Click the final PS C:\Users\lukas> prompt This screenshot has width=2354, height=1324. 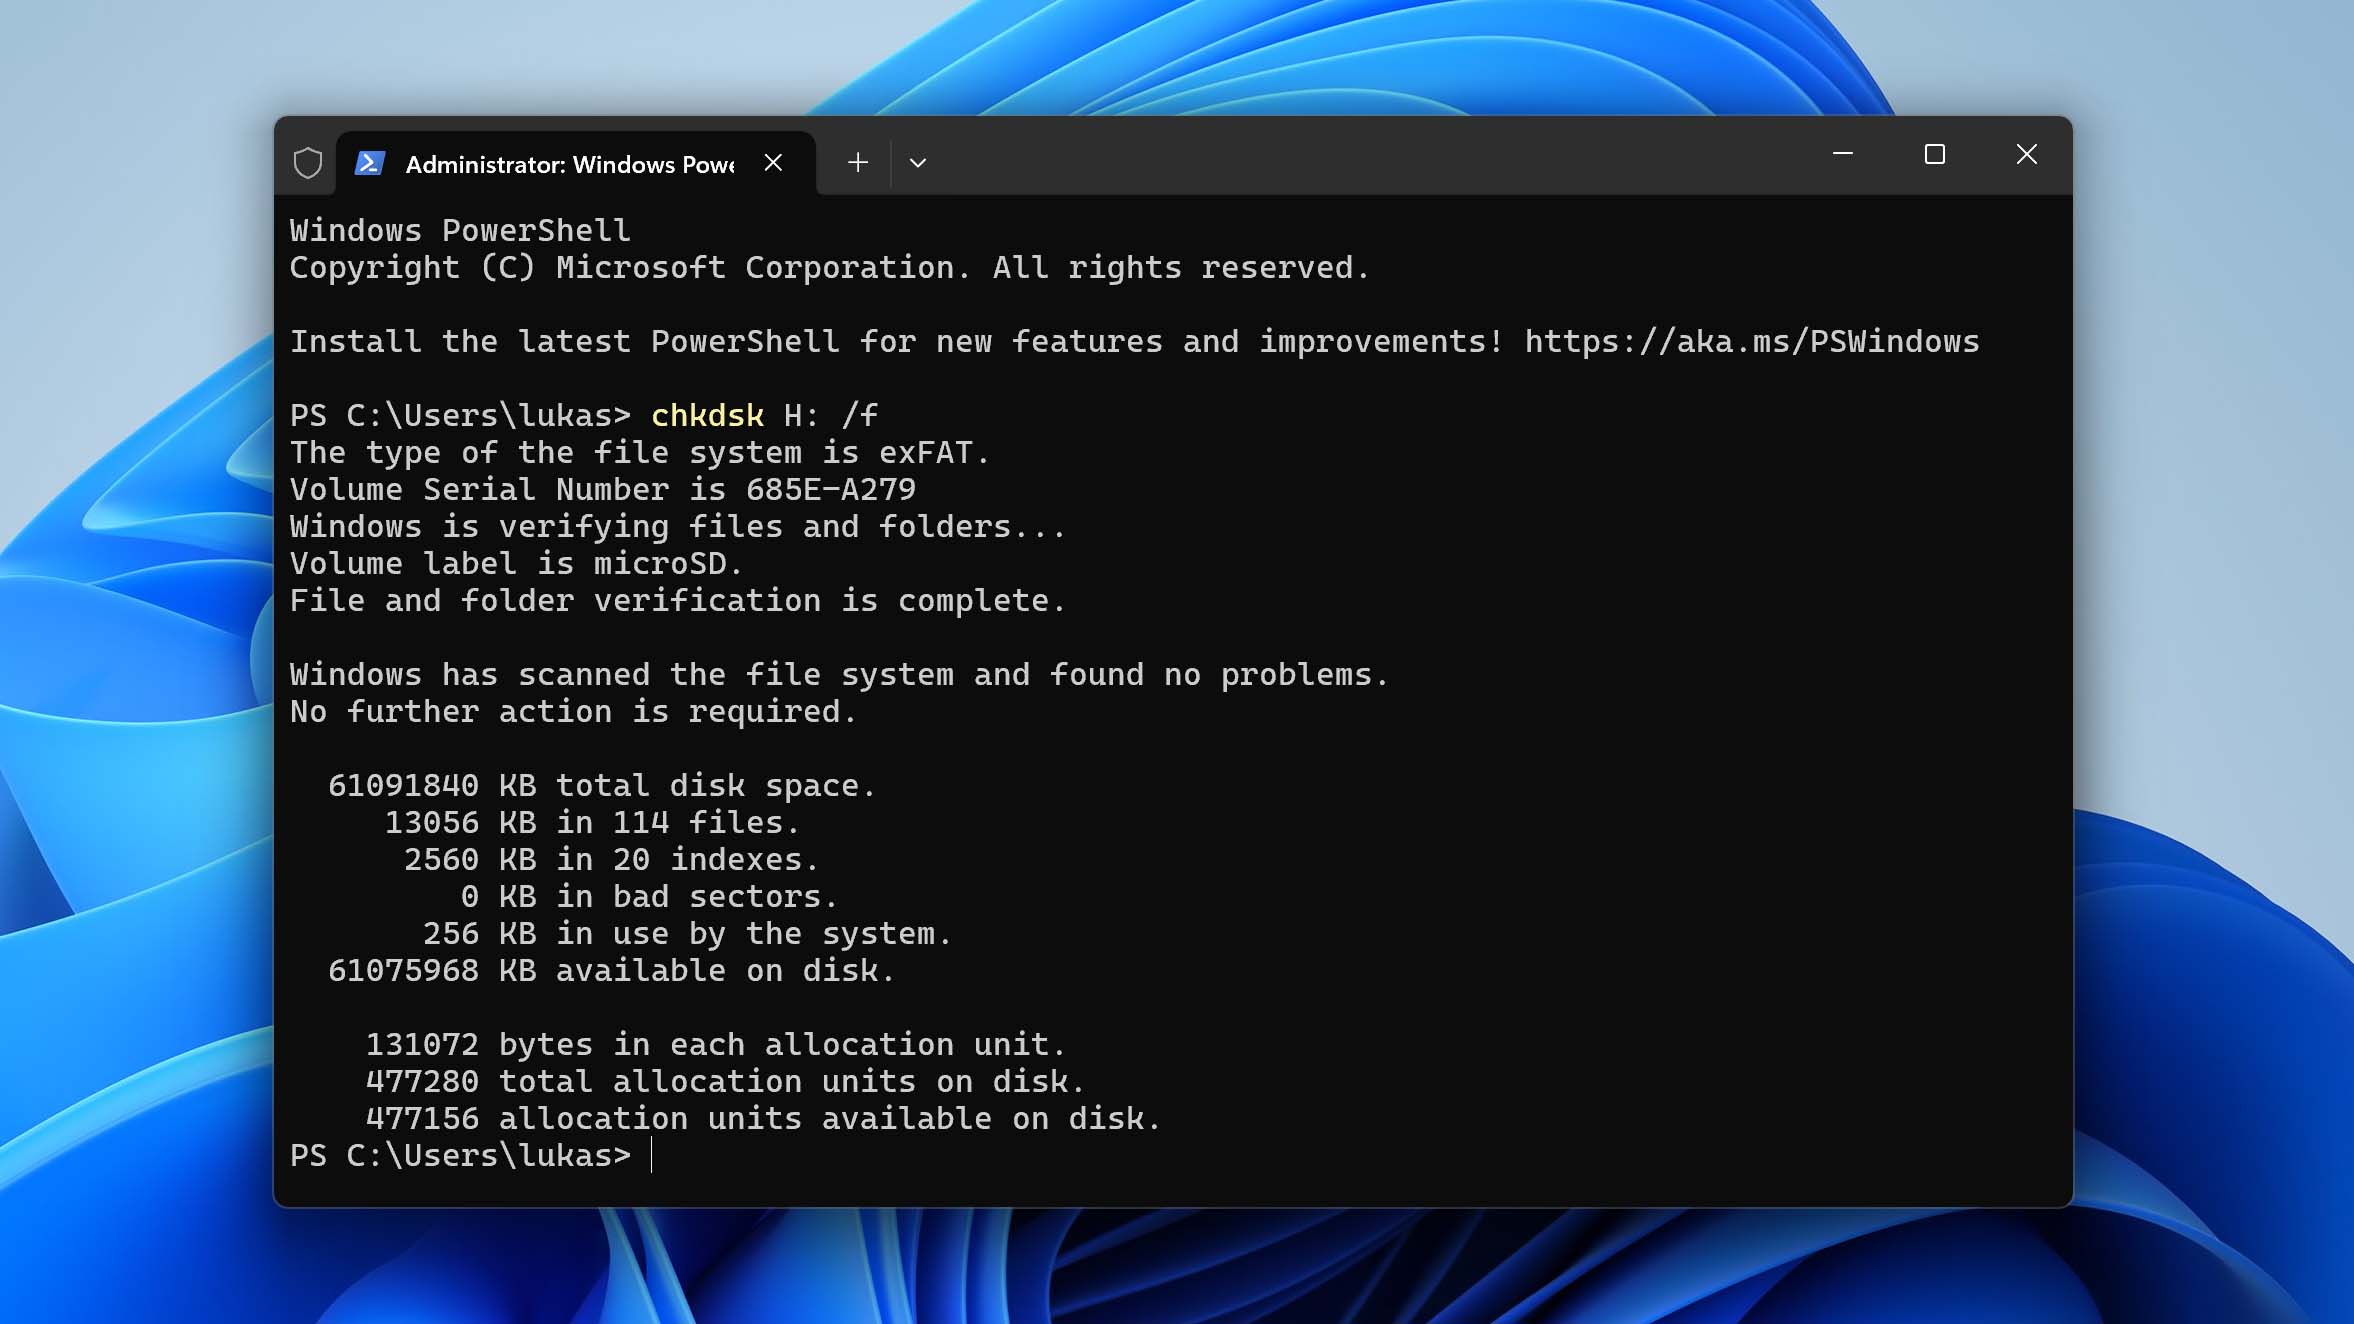tap(461, 1156)
